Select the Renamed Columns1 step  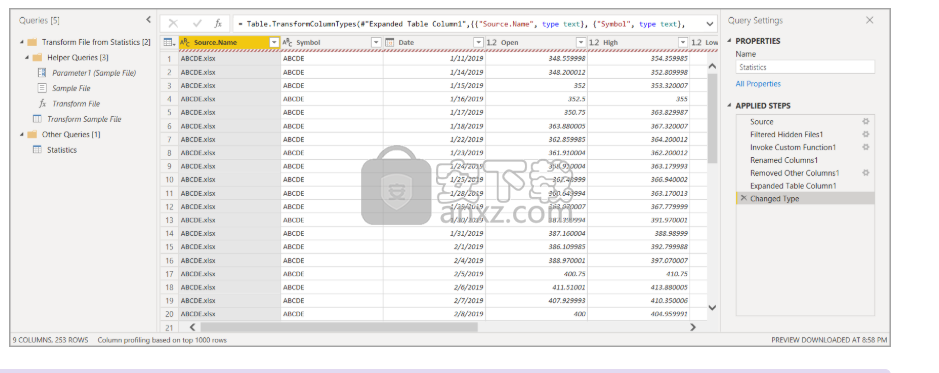point(784,160)
